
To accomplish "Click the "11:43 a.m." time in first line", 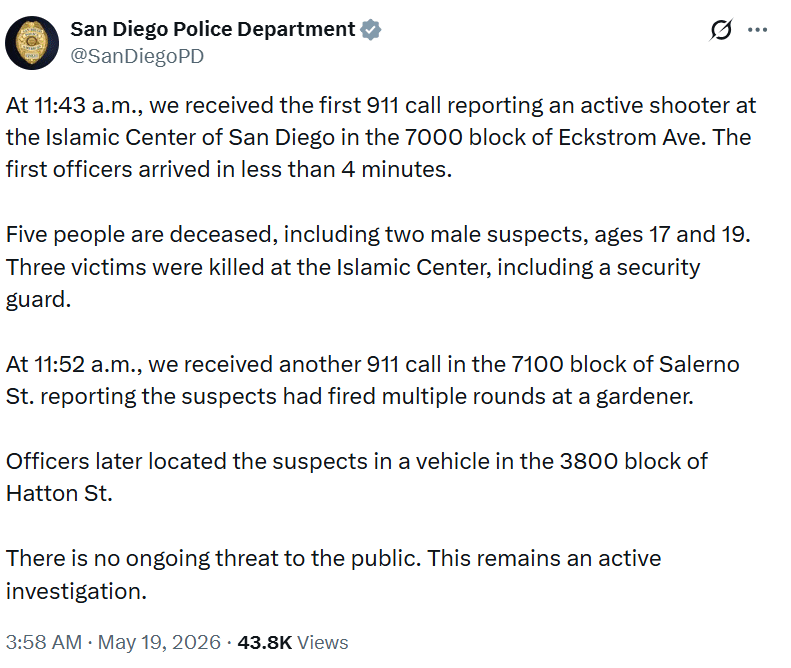I will [x=88, y=106].
